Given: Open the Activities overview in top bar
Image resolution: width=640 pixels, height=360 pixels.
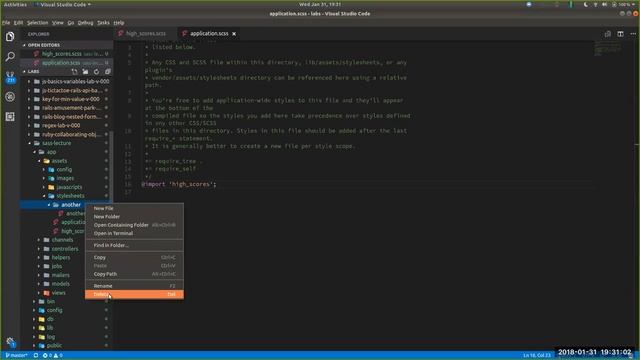Looking at the screenshot, I should (15, 4).
